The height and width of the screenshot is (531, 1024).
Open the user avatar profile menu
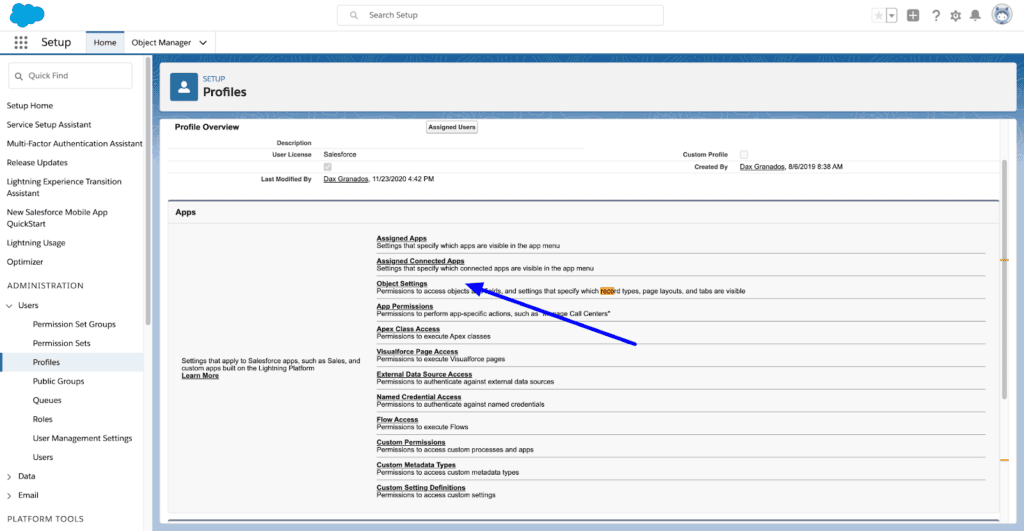pyautogui.click(x=1002, y=14)
